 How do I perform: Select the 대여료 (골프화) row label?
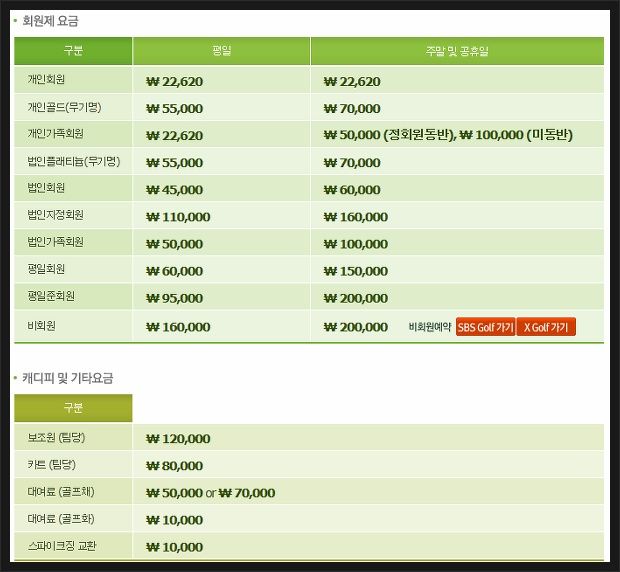[x=61, y=519]
